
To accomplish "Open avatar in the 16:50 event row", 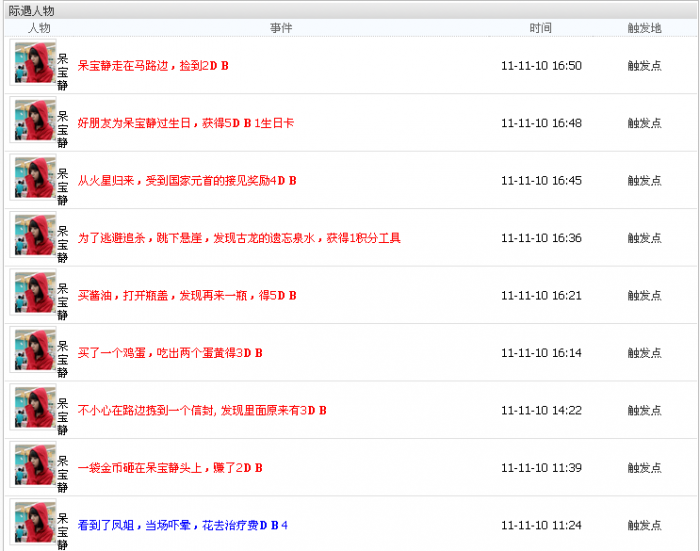I will click(33, 63).
